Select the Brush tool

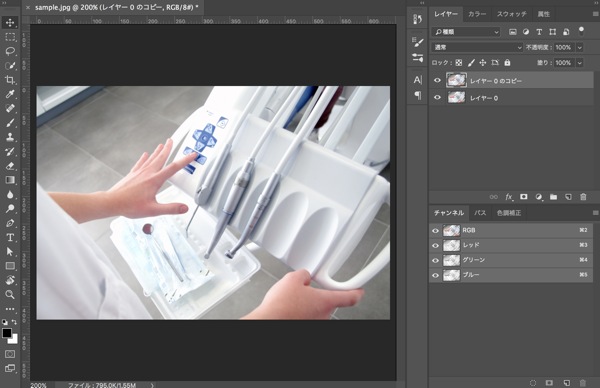[x=10, y=123]
